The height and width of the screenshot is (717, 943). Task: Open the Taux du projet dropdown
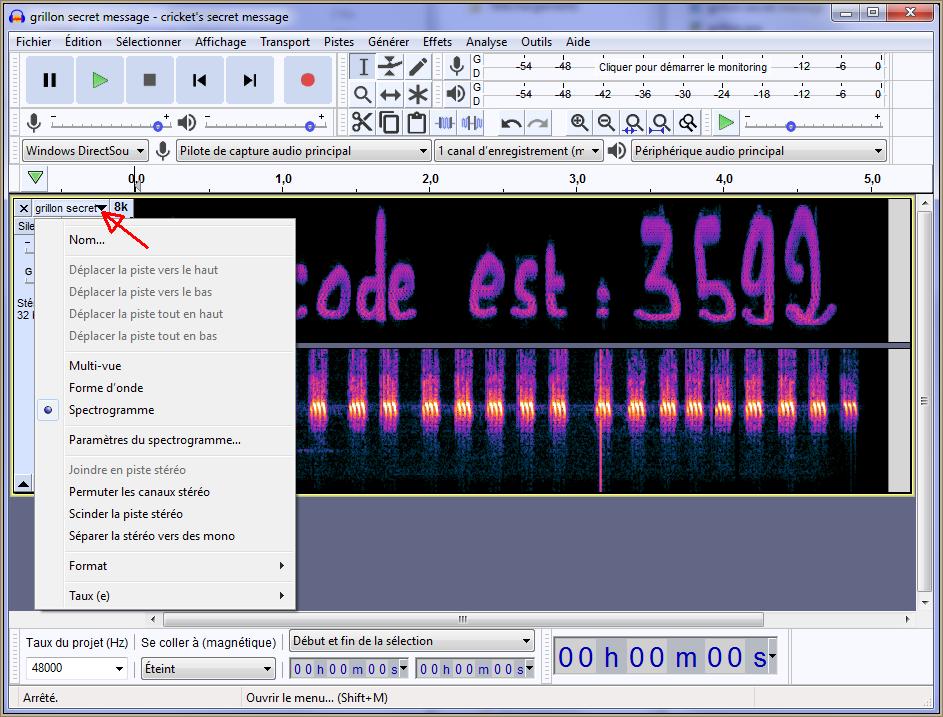(x=119, y=669)
